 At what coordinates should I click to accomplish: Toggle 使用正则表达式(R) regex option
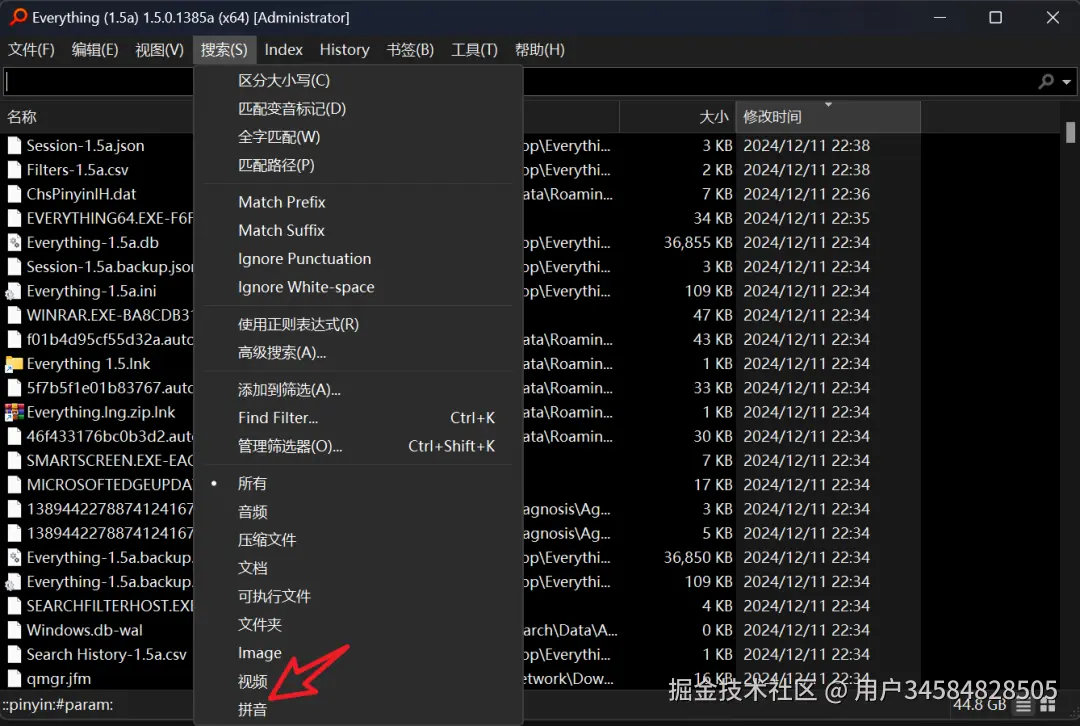[359, 324]
